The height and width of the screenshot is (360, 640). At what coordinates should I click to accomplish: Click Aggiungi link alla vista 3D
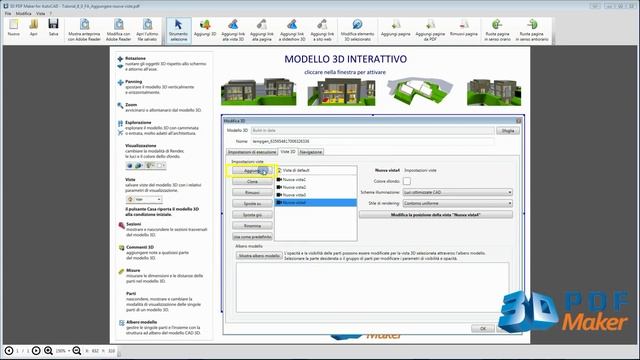coord(233,30)
